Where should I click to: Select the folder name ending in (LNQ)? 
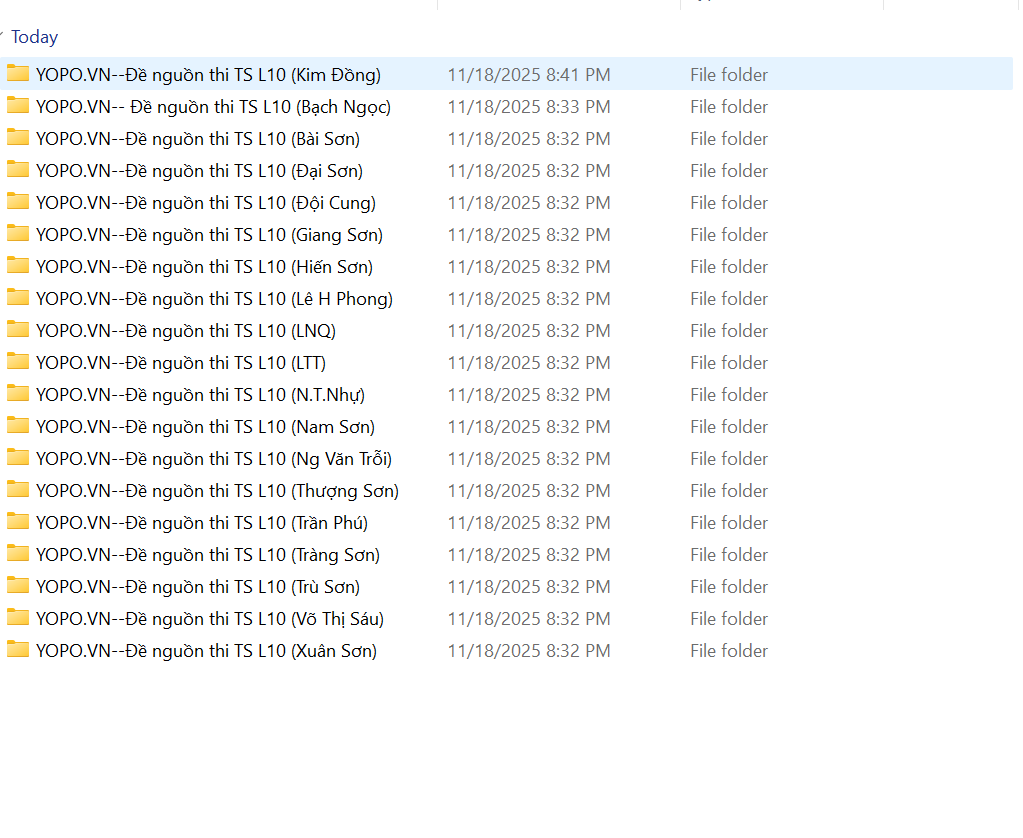point(186,331)
